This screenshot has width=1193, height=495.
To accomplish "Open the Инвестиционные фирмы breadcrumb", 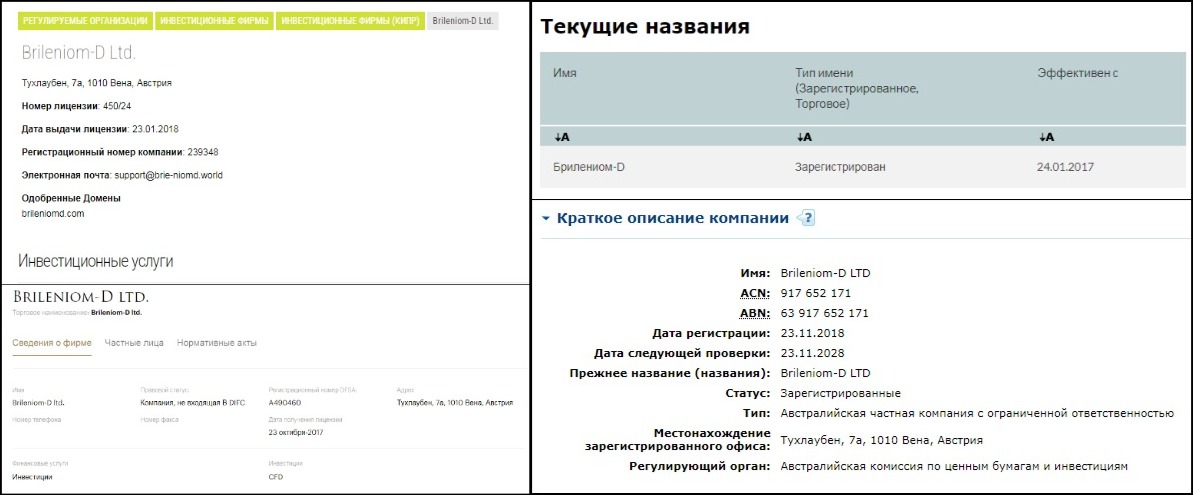I will pos(215,21).
